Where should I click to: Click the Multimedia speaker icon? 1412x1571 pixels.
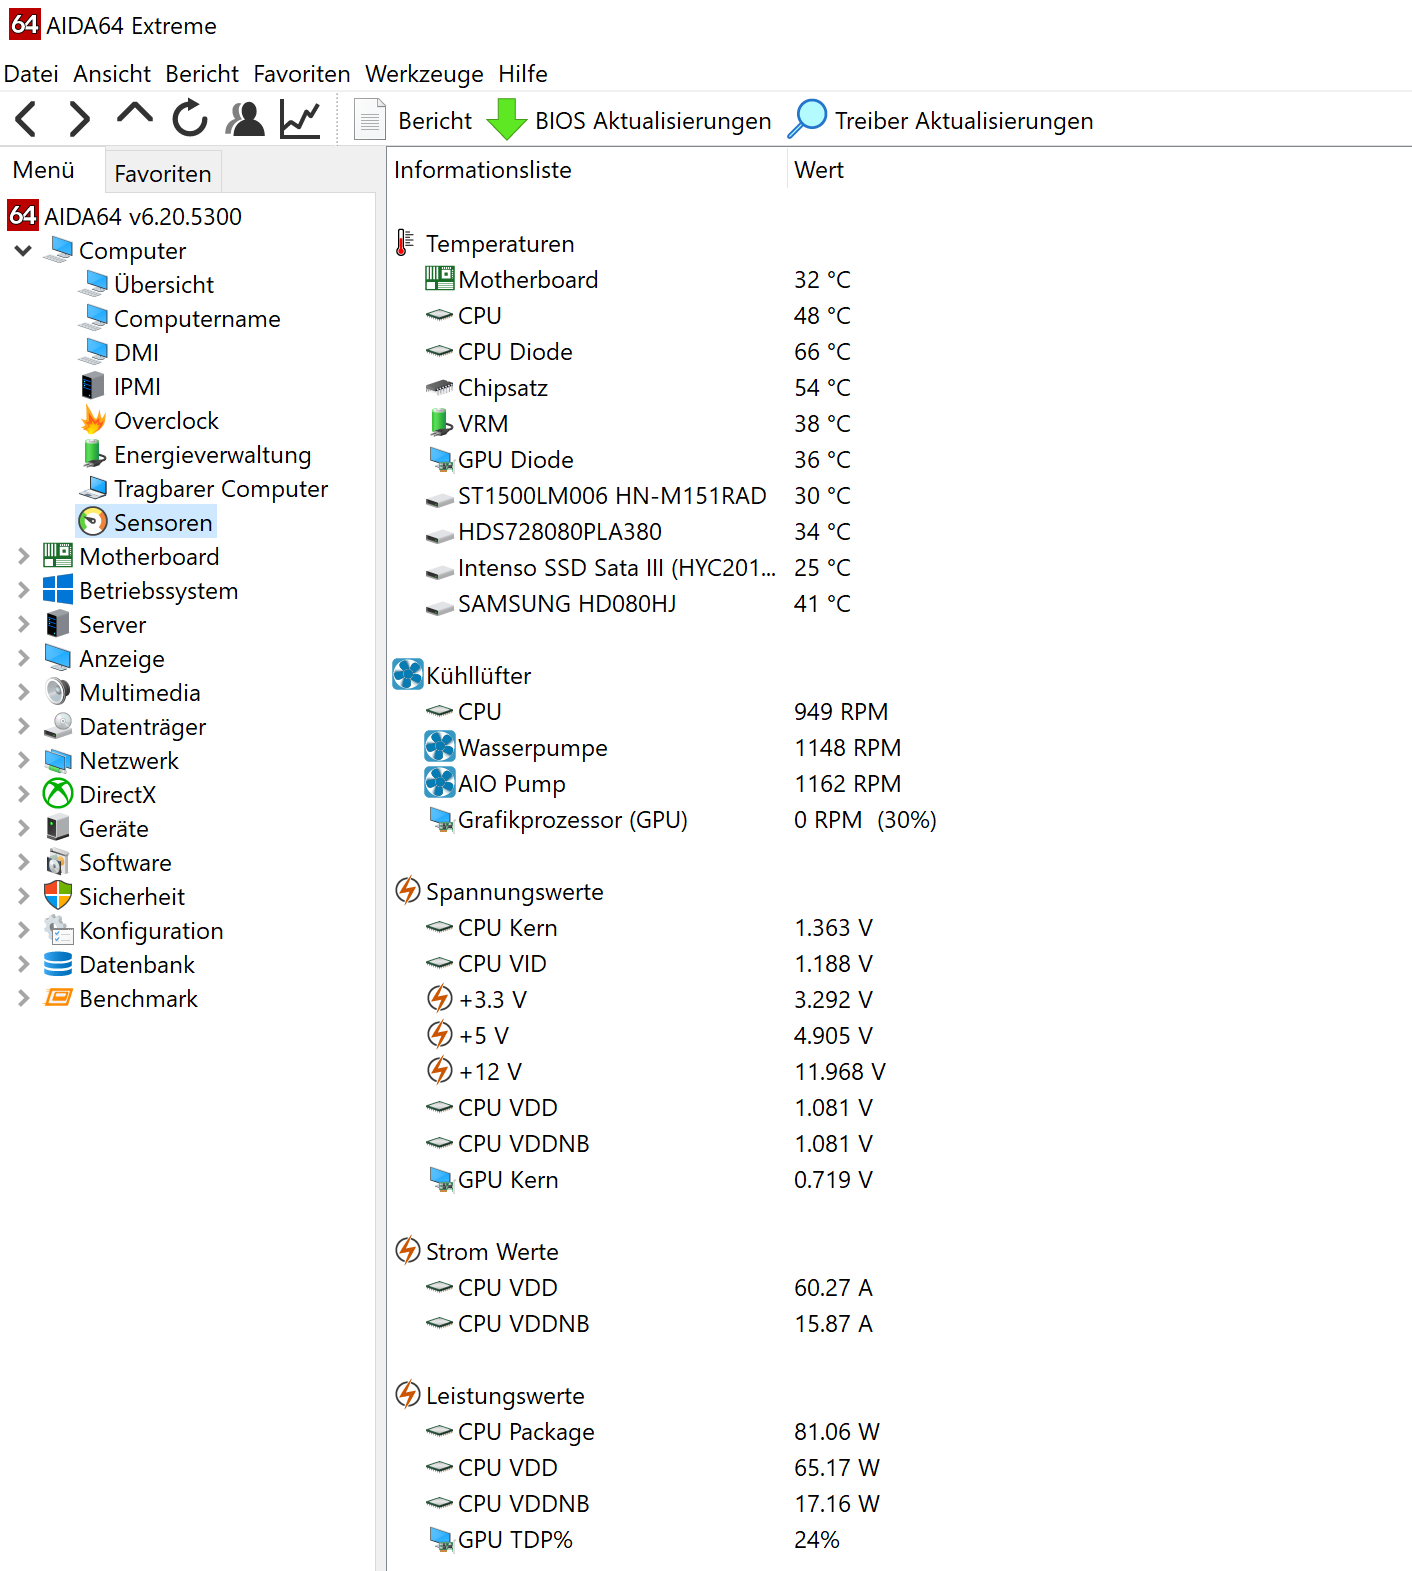[58, 692]
